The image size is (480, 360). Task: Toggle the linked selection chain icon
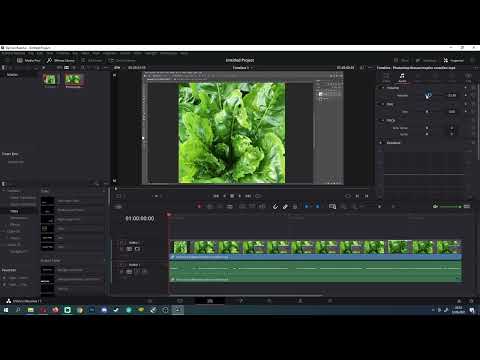coord(285,207)
